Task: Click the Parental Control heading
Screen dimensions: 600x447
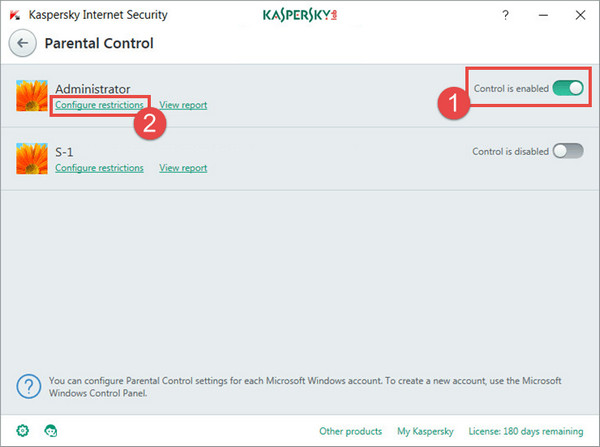Action: [x=99, y=43]
